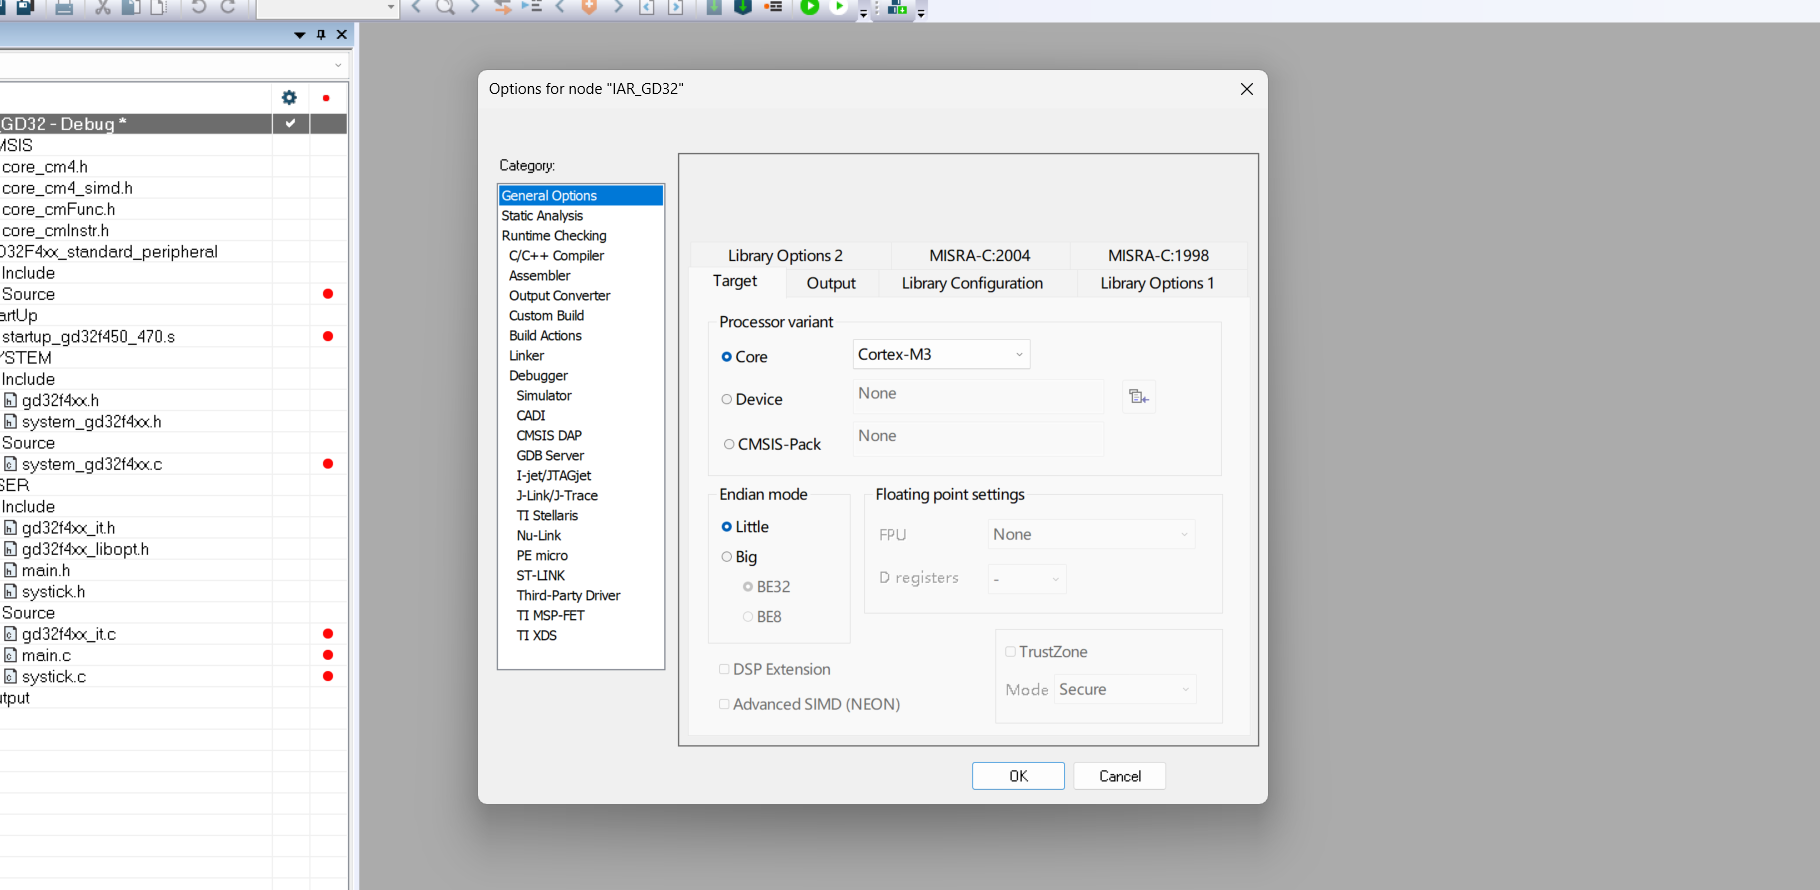The width and height of the screenshot is (1820, 890).
Task: Select C/C++ Compiler category
Action: tap(556, 256)
